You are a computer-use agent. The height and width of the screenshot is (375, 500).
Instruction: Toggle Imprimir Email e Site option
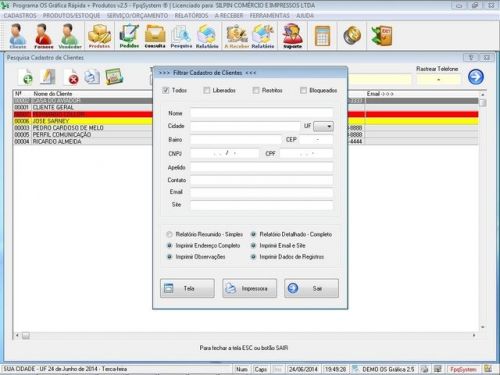click(253, 246)
